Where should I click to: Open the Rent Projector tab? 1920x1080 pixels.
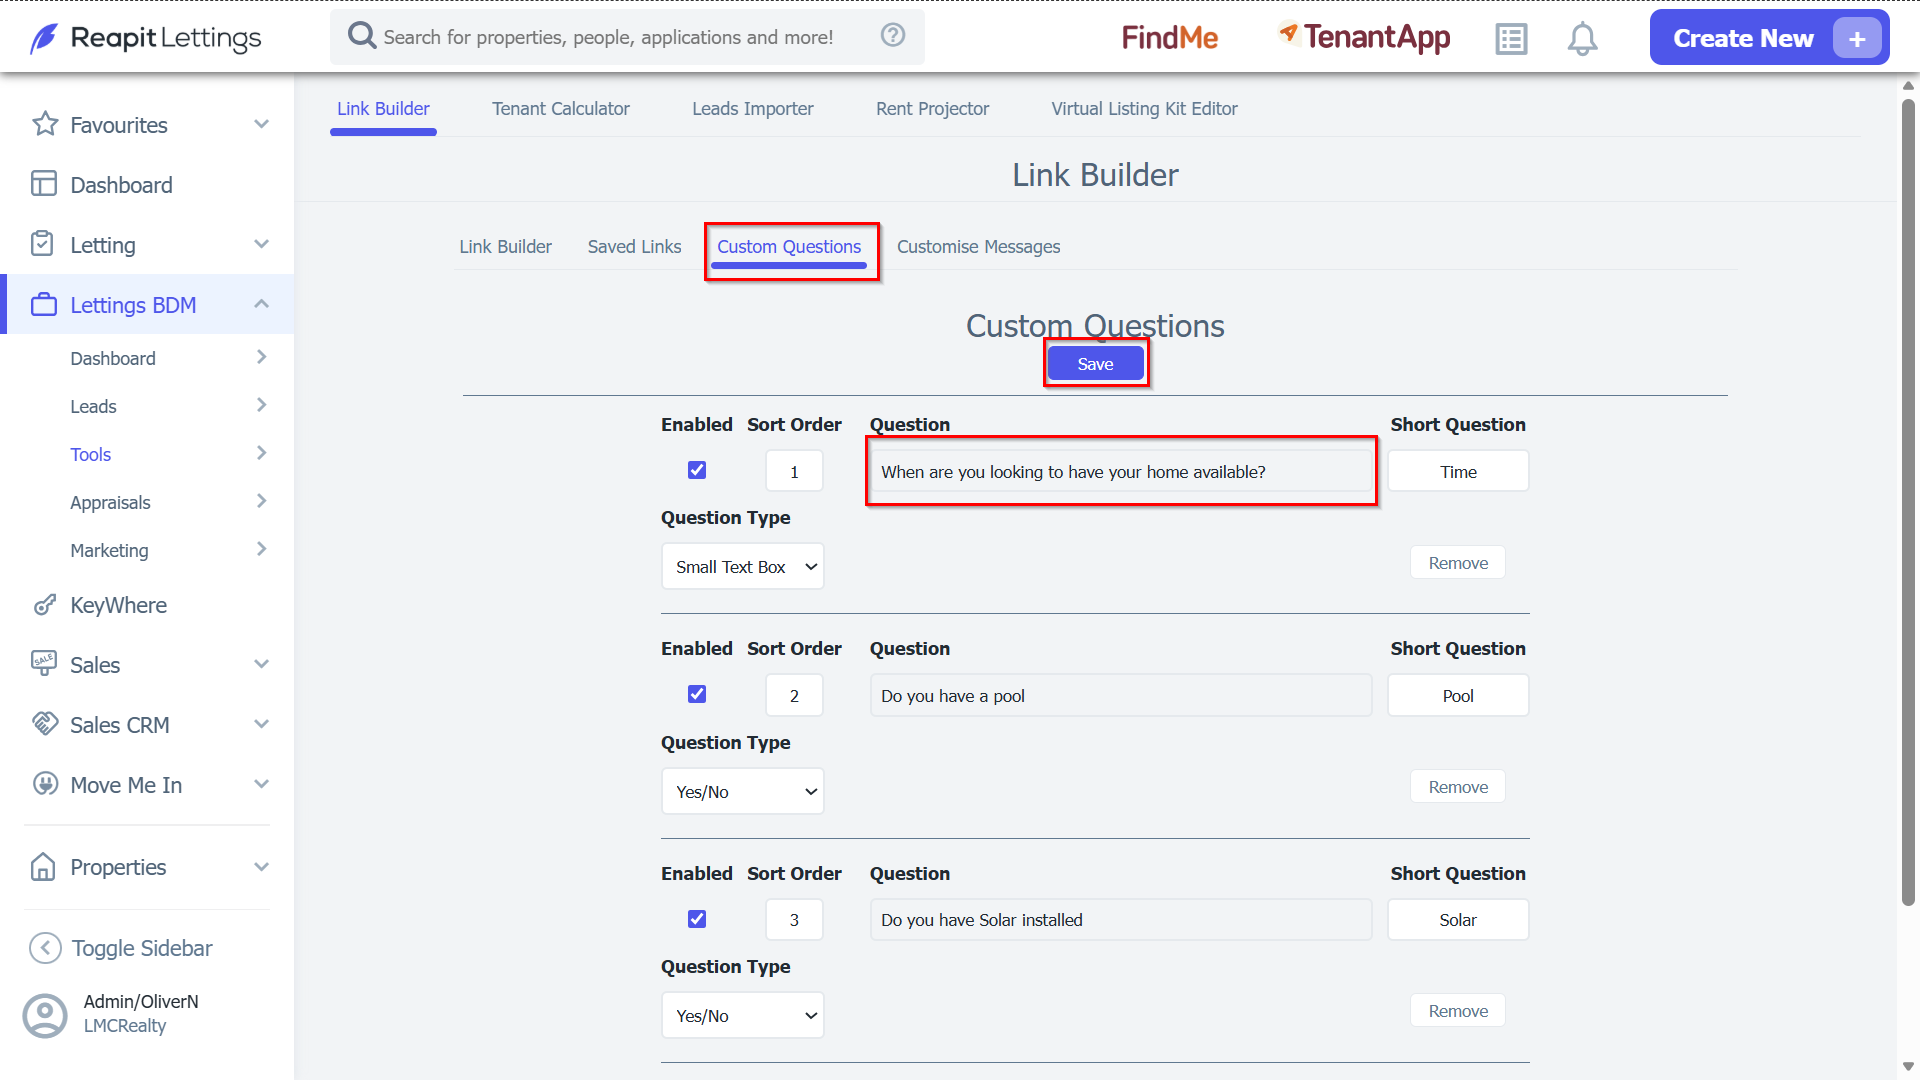point(932,108)
